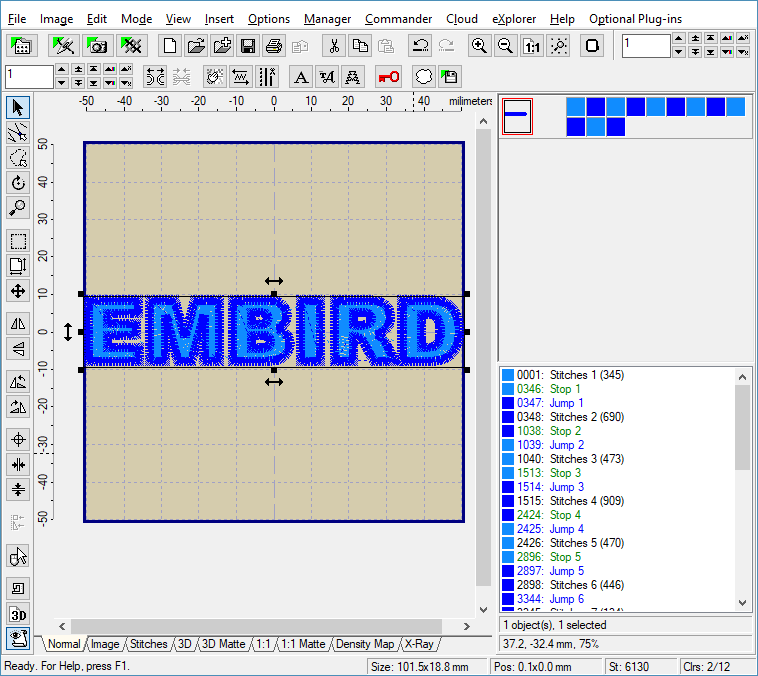Image resolution: width=758 pixels, height=676 pixels.
Task: Click the first color swatch in palette
Action: [x=576, y=106]
